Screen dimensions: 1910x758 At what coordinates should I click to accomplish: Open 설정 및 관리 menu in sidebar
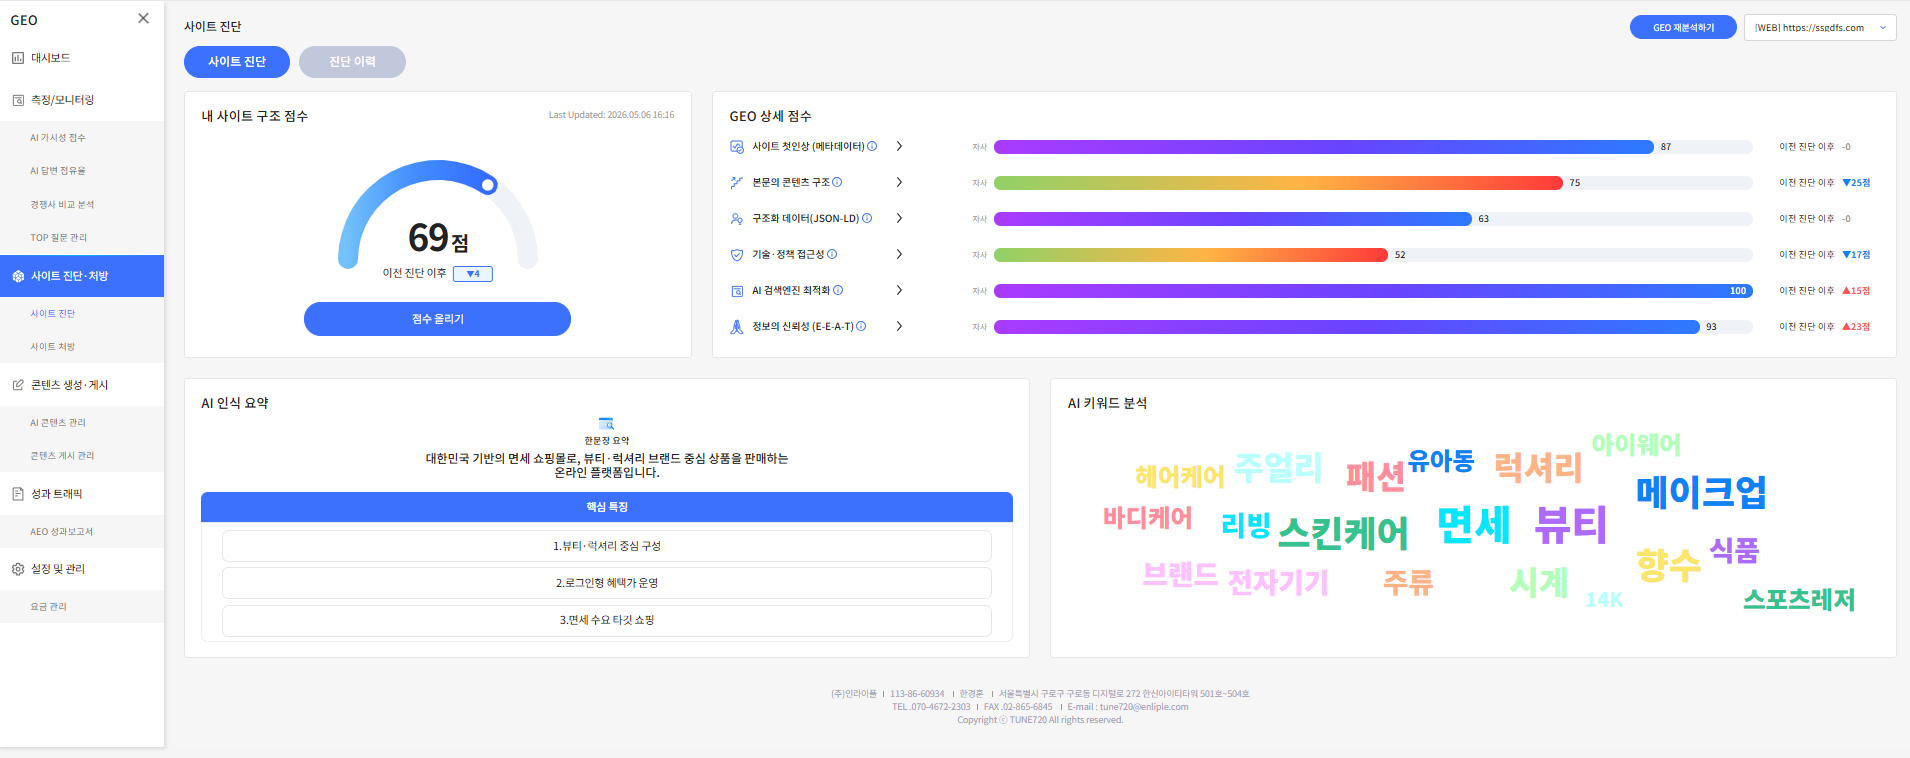click(82, 569)
